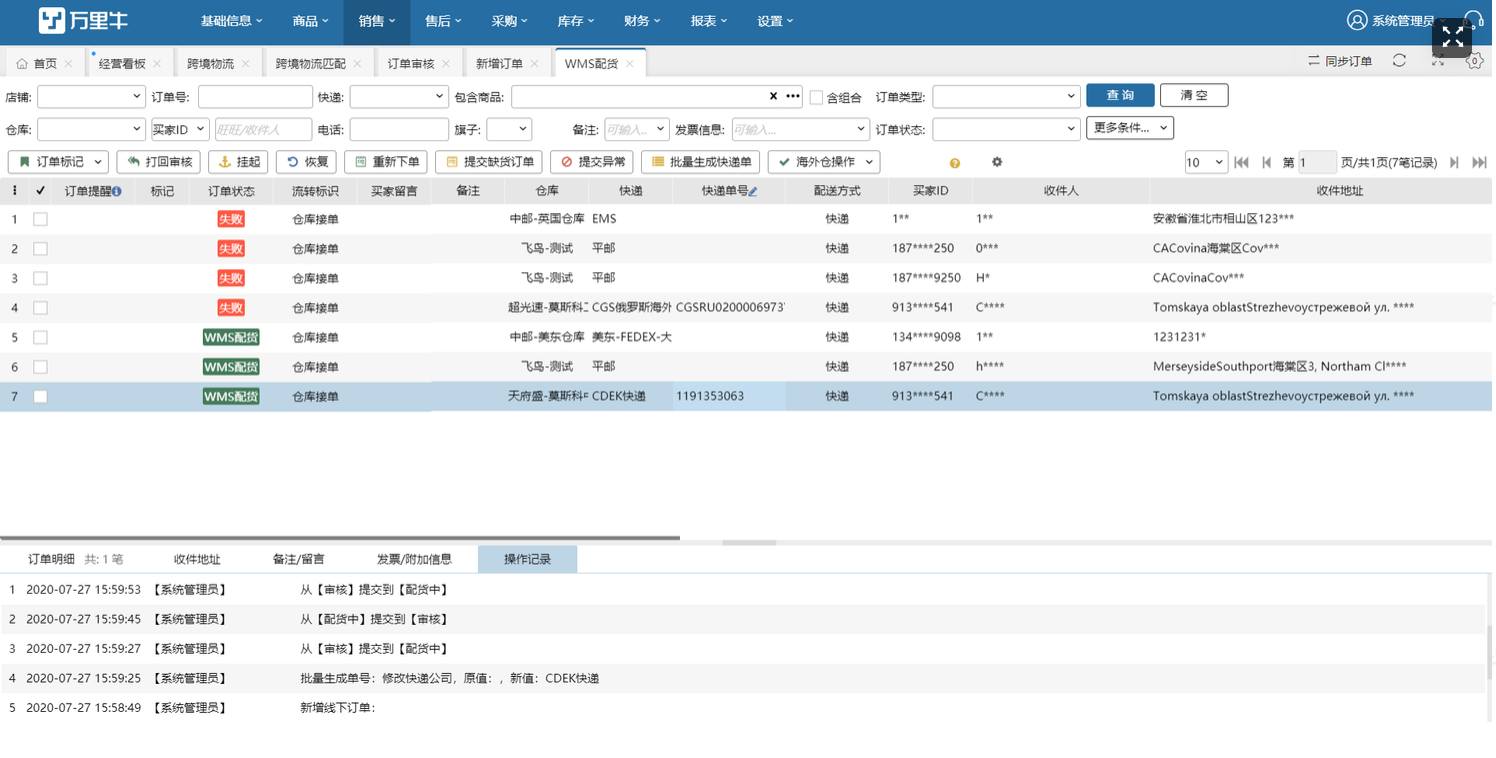Open the 库存 menu
The width and height of the screenshot is (1496, 758).
point(576,21)
